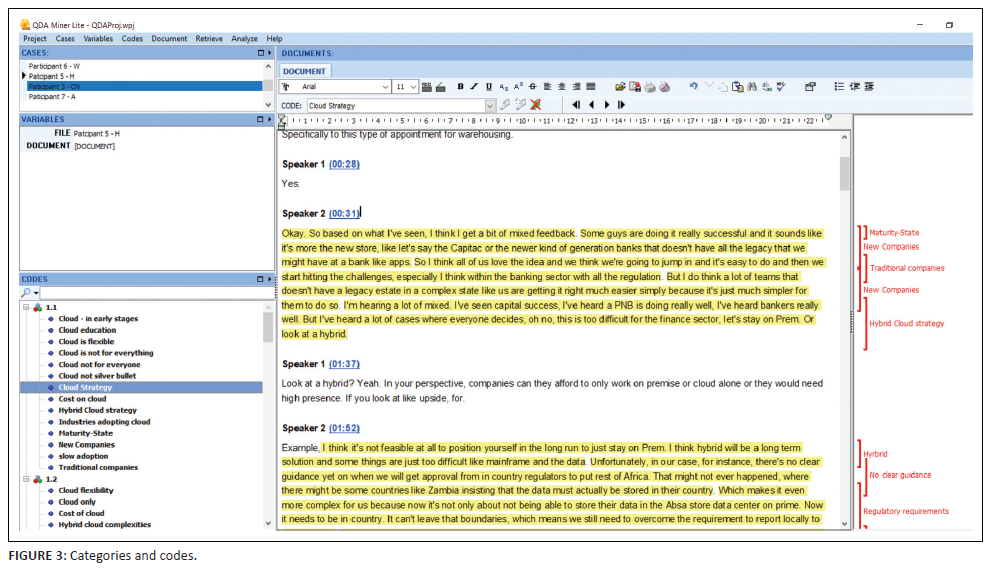Toggle italic formatting in document toolbar

474,87
